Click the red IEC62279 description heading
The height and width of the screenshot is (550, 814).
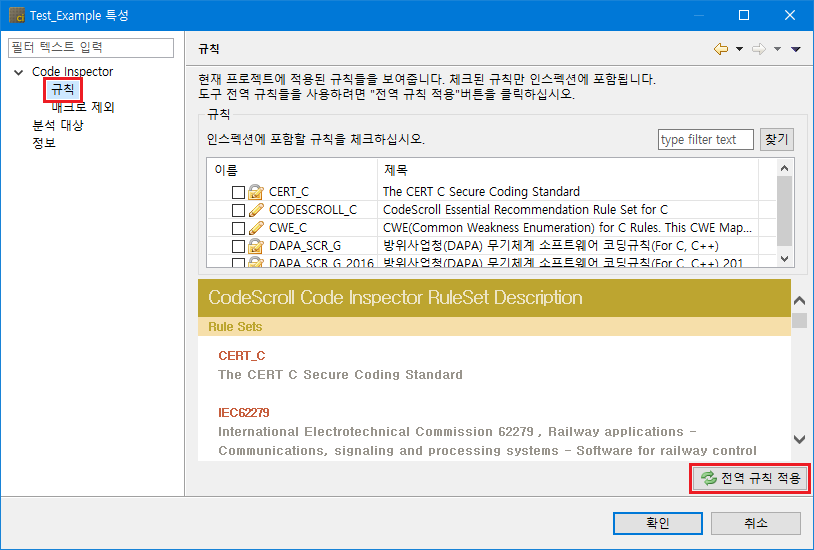click(243, 413)
